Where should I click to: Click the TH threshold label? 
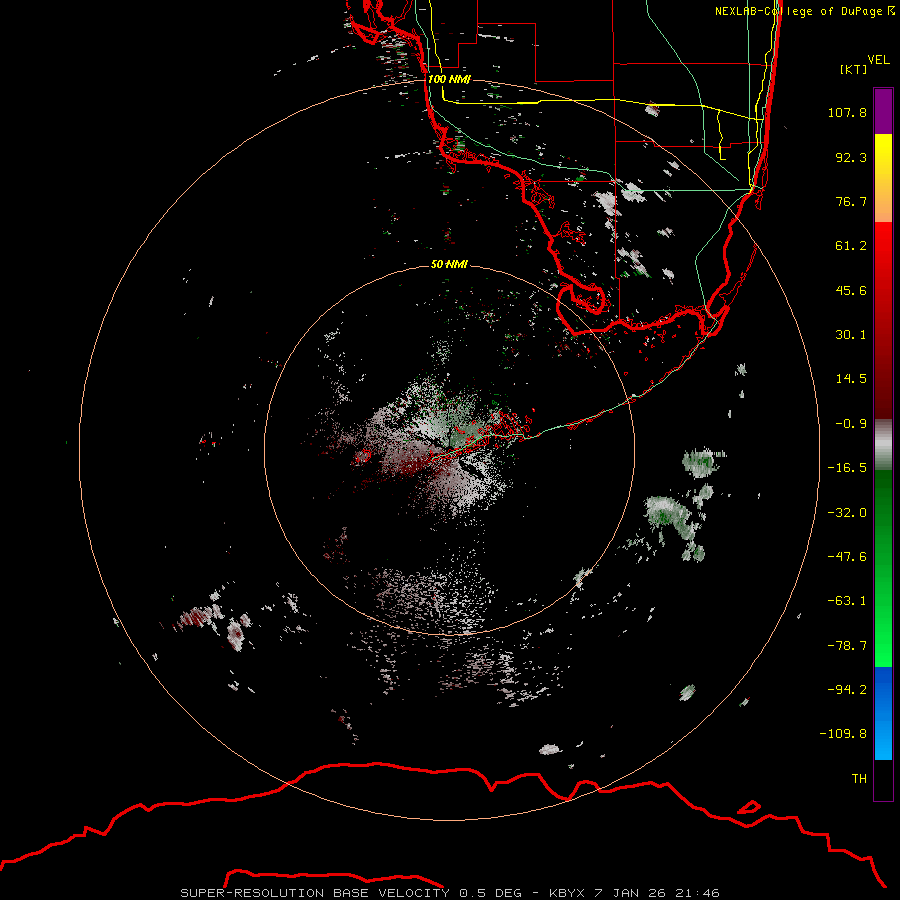859,779
